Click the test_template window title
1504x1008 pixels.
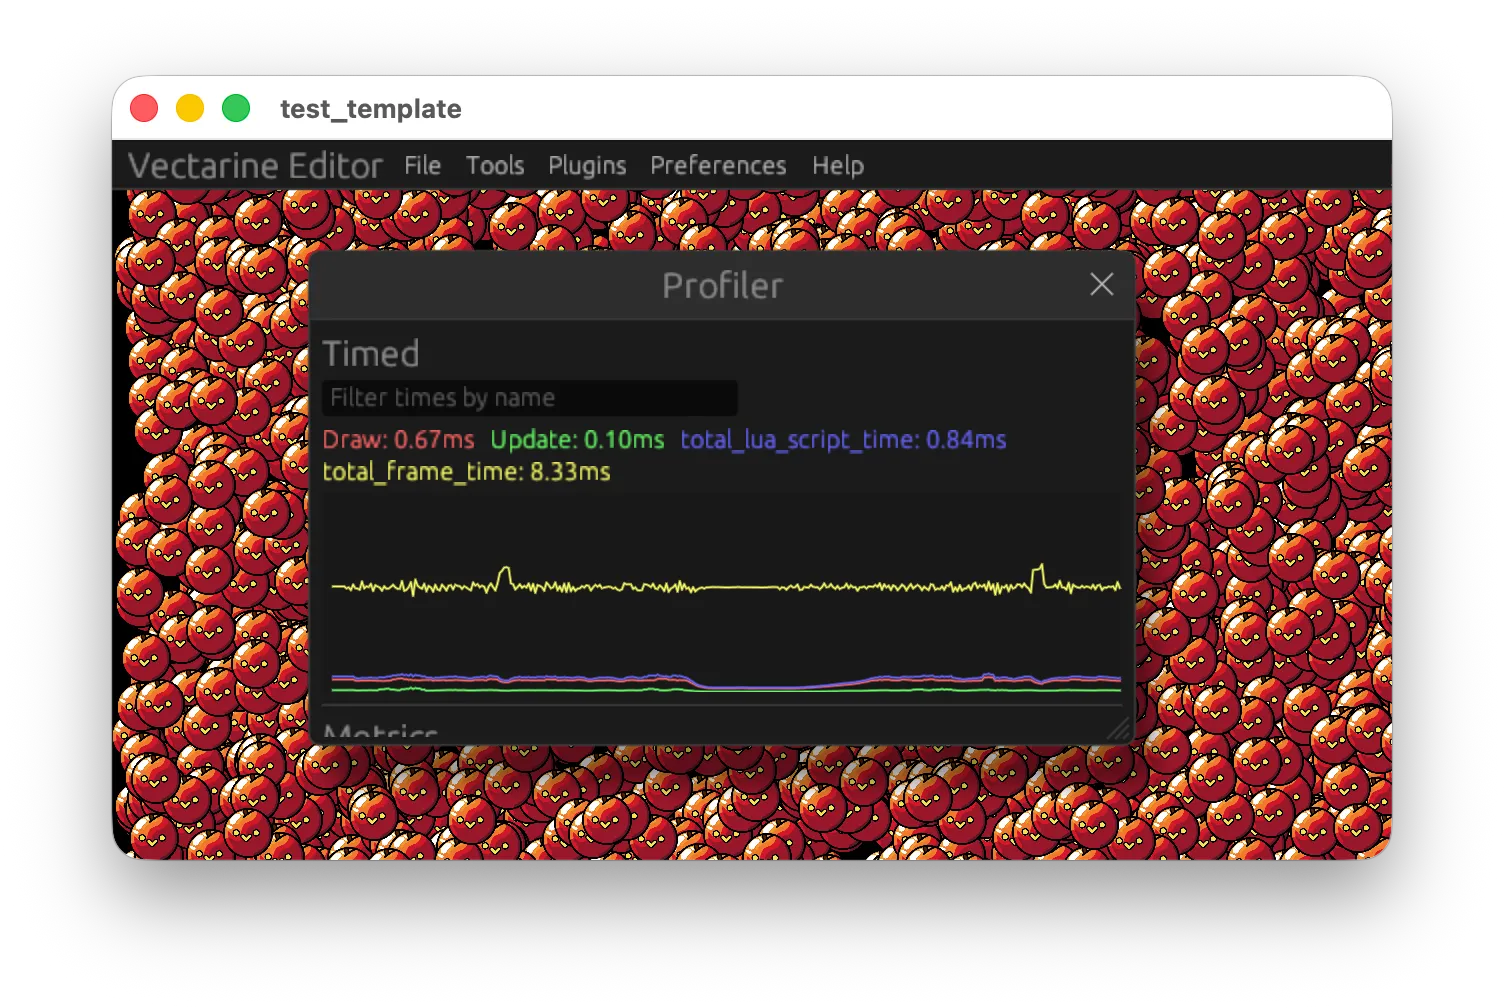371,109
